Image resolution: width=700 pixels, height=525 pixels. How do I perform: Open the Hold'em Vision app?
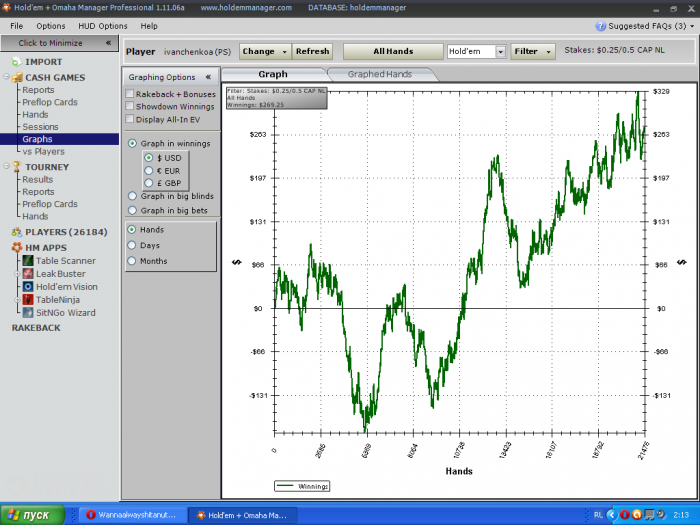(66, 286)
